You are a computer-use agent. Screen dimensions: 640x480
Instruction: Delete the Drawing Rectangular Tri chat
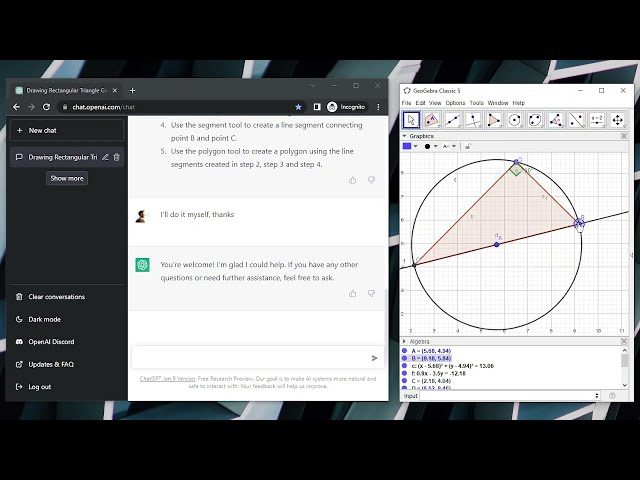(x=117, y=157)
